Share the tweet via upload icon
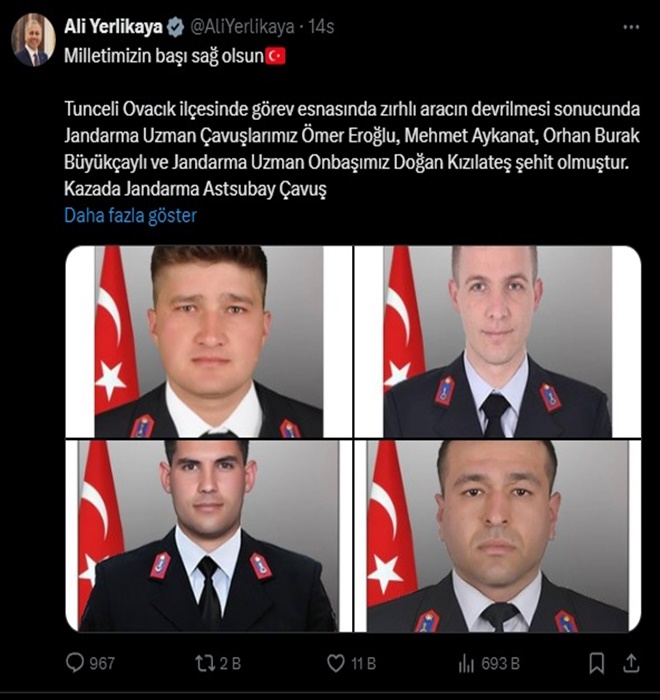This screenshot has width=660, height=700. 631,663
